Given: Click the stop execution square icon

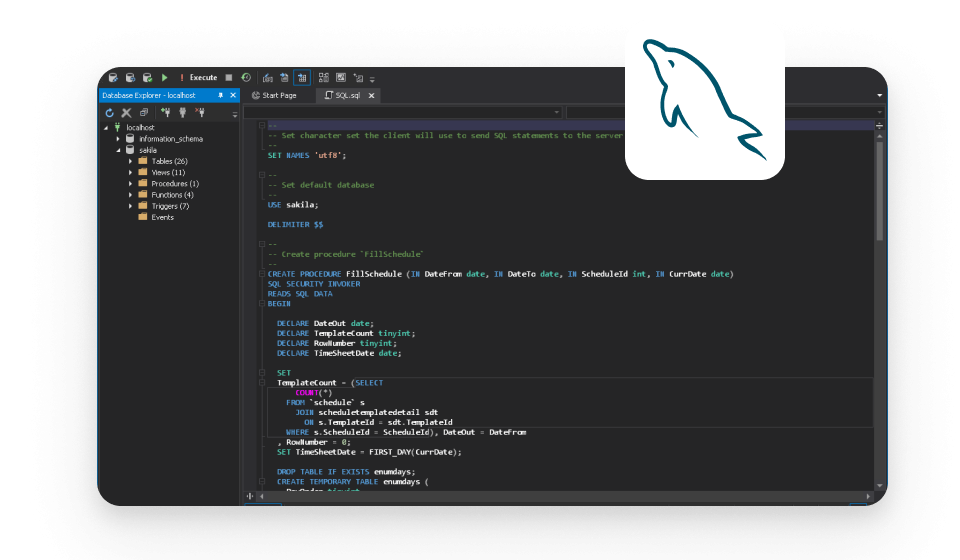Looking at the screenshot, I should tap(229, 77).
